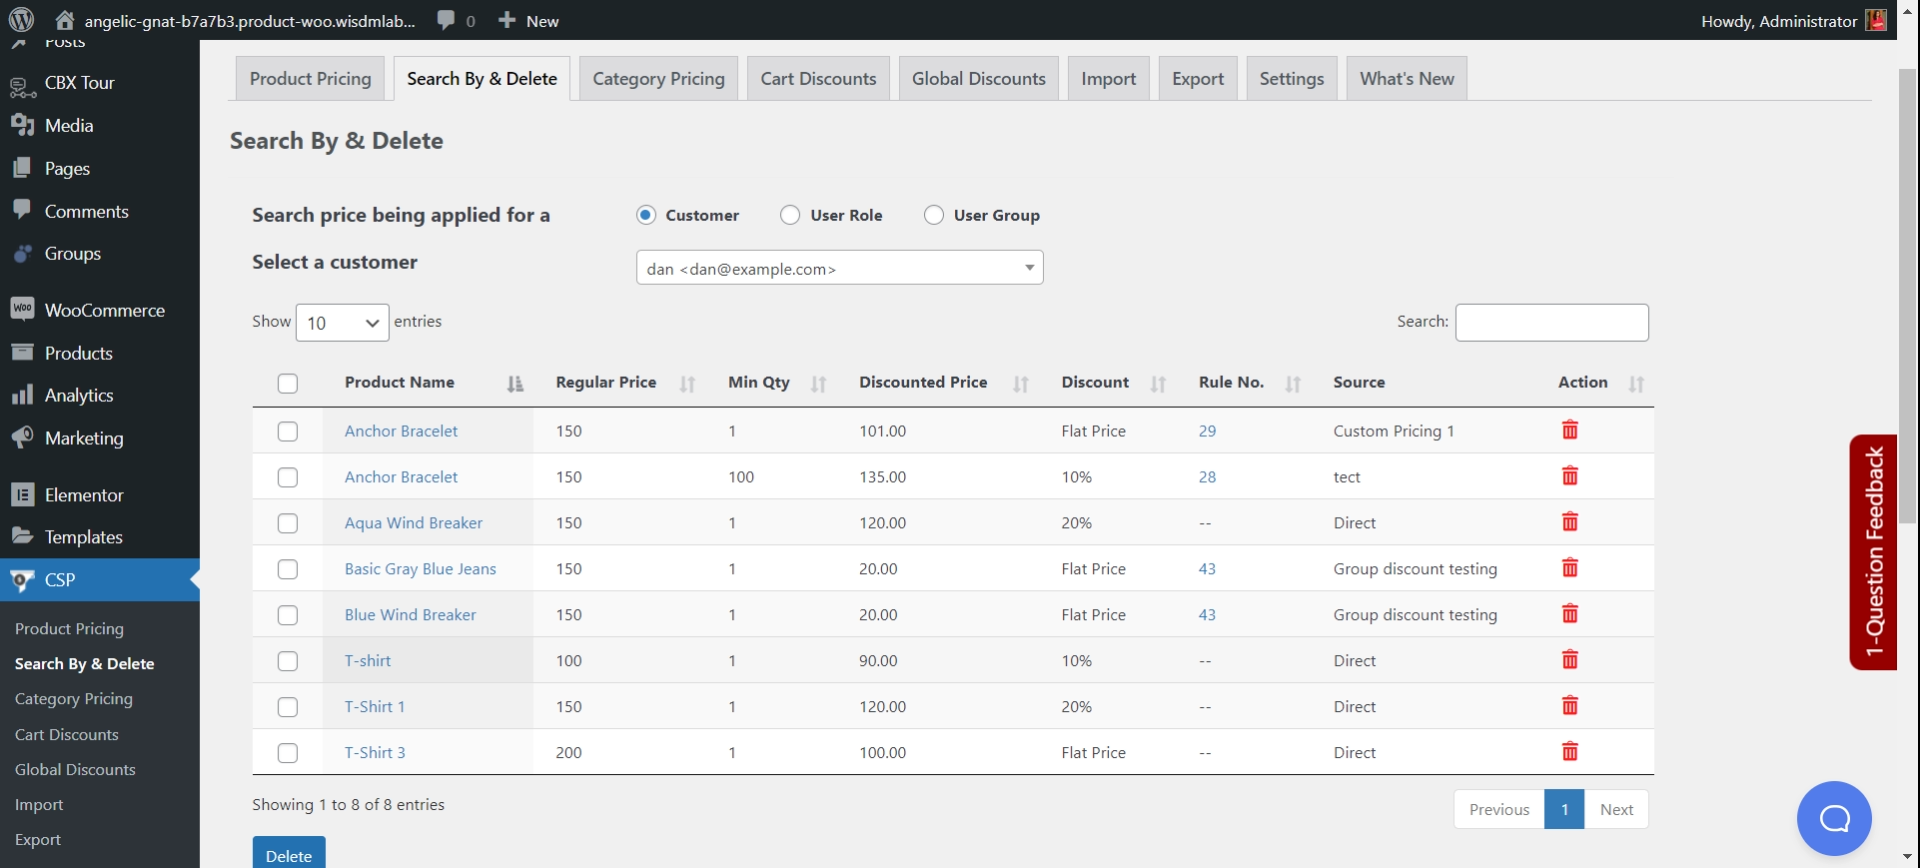Viewport: 1920px width, 868px height.
Task: Sort by Discounted Price column arrows
Action: (1021, 384)
